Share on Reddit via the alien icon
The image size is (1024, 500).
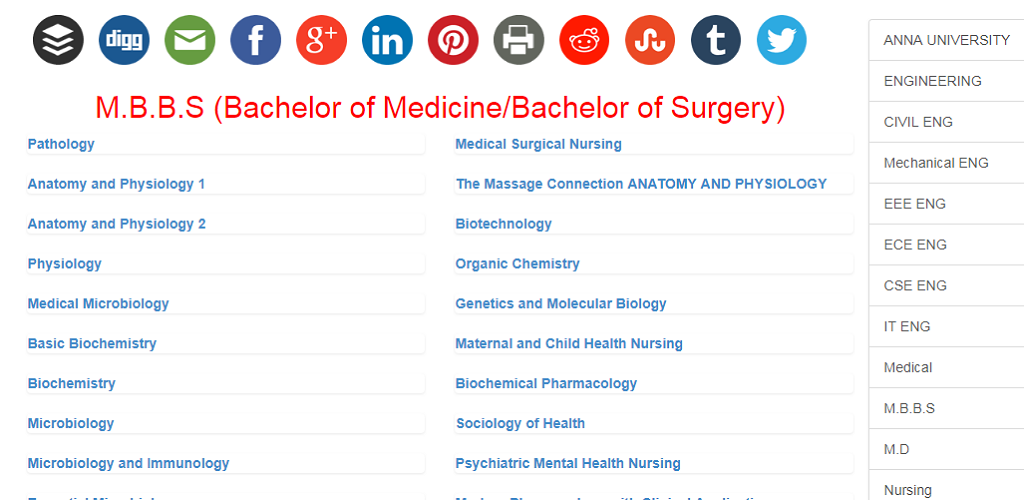[x=584, y=40]
